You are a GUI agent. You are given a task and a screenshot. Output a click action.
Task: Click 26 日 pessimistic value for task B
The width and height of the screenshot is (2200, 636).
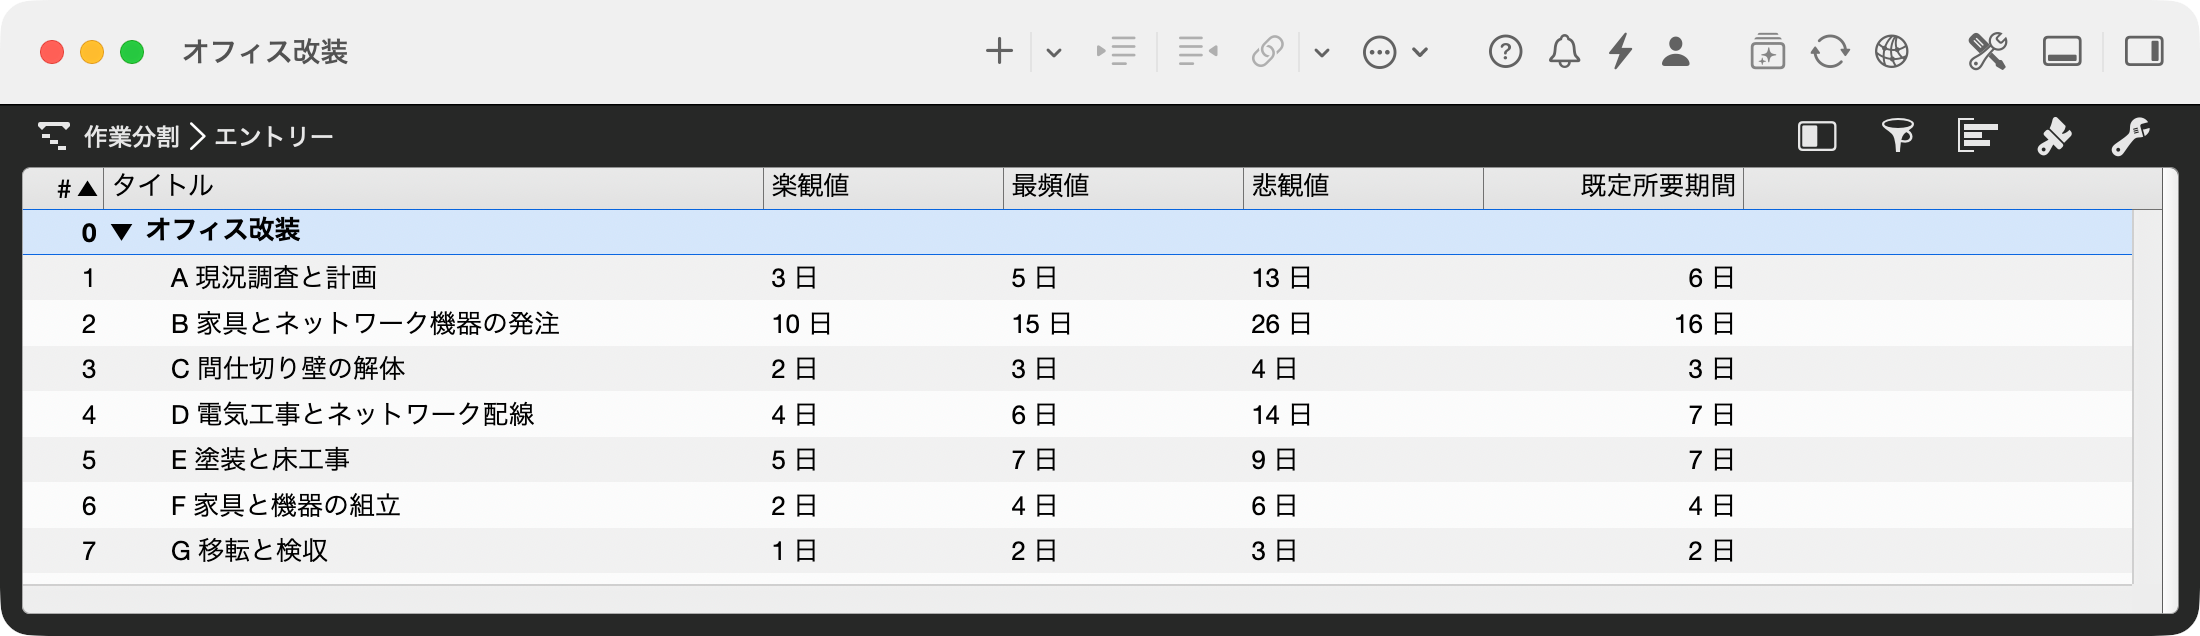[1281, 324]
